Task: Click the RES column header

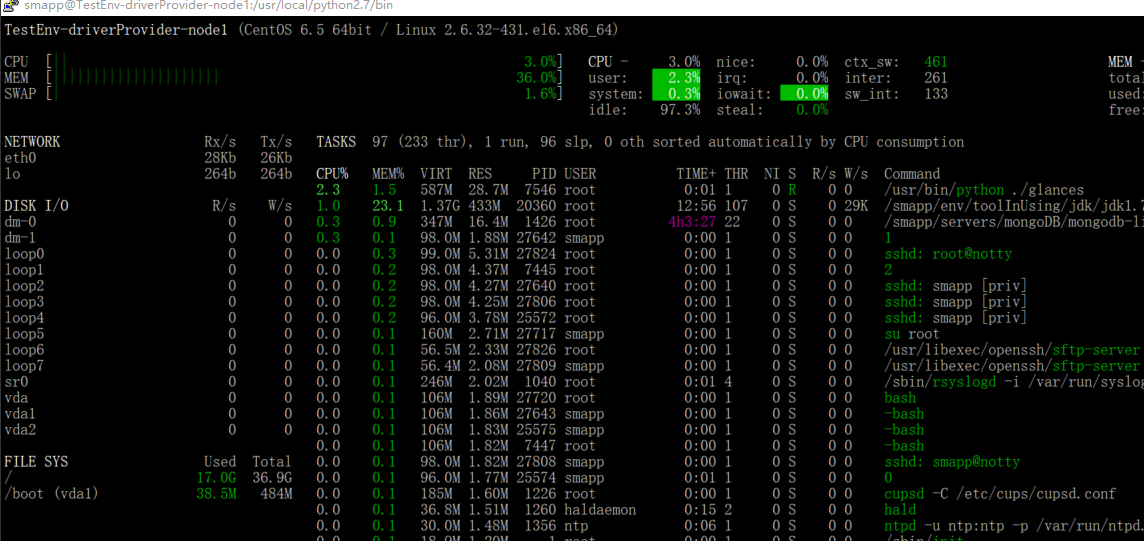Action: click(x=479, y=174)
